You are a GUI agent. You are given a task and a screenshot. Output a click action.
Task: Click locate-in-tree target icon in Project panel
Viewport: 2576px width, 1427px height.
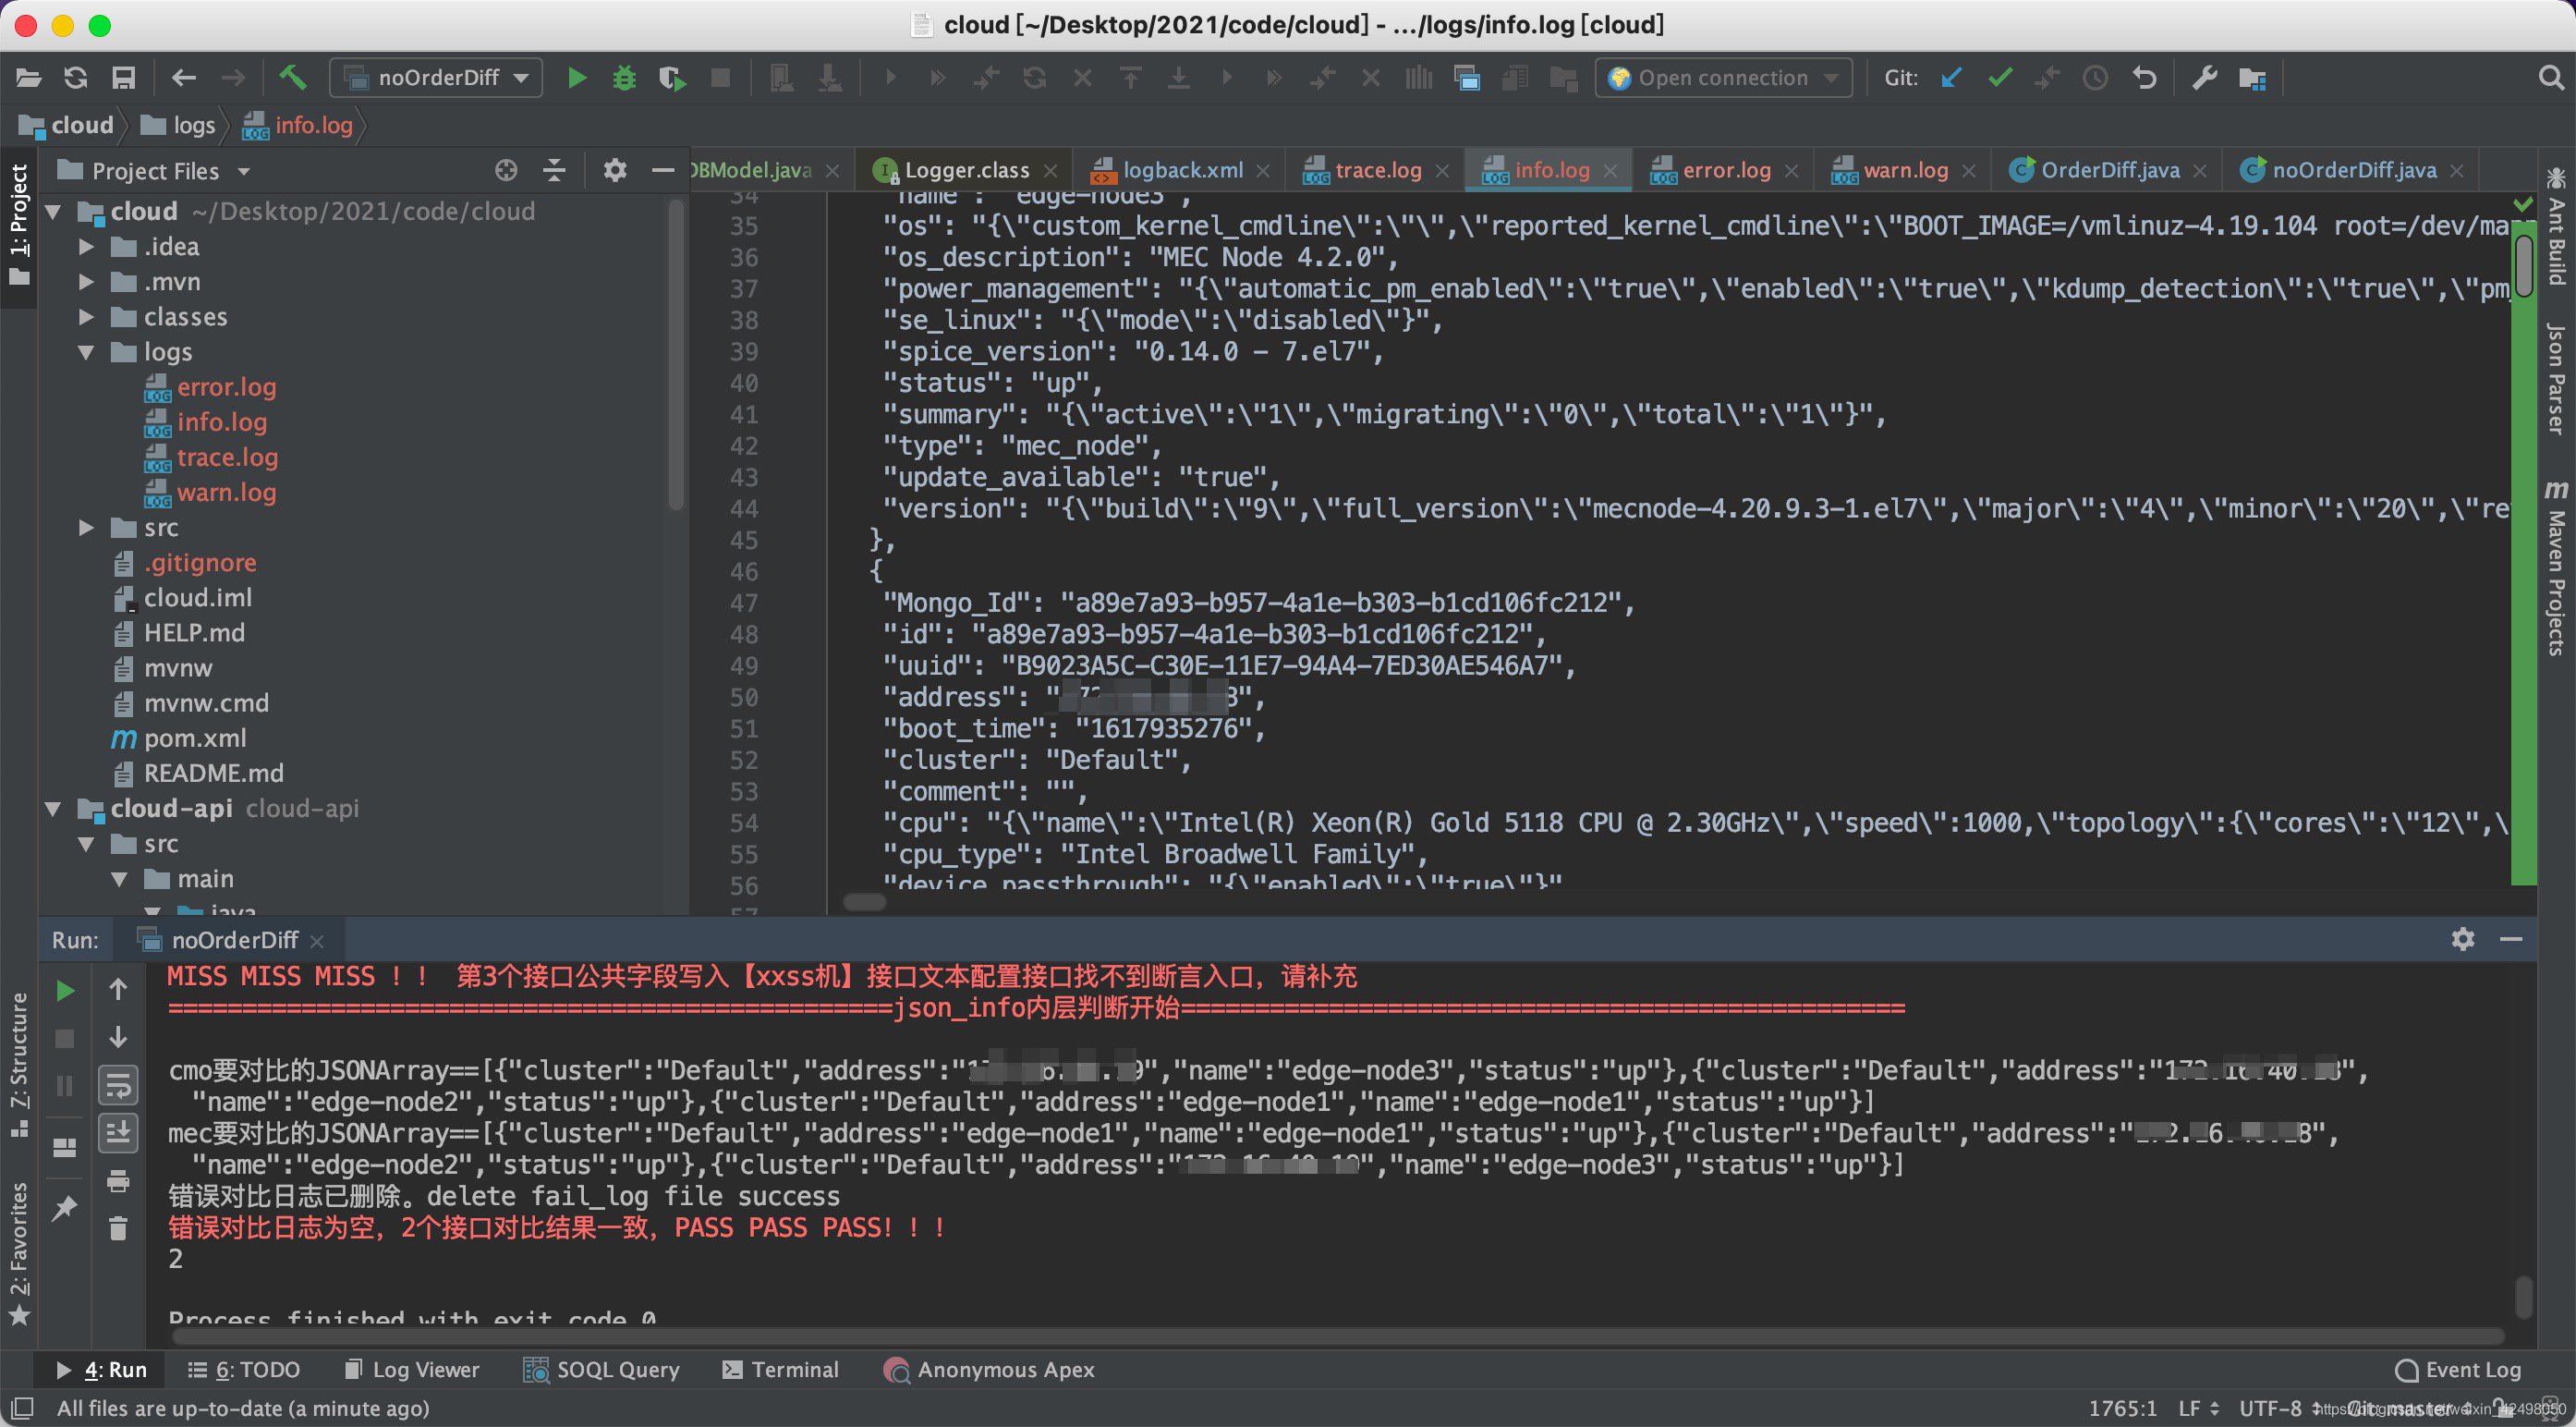(x=506, y=171)
